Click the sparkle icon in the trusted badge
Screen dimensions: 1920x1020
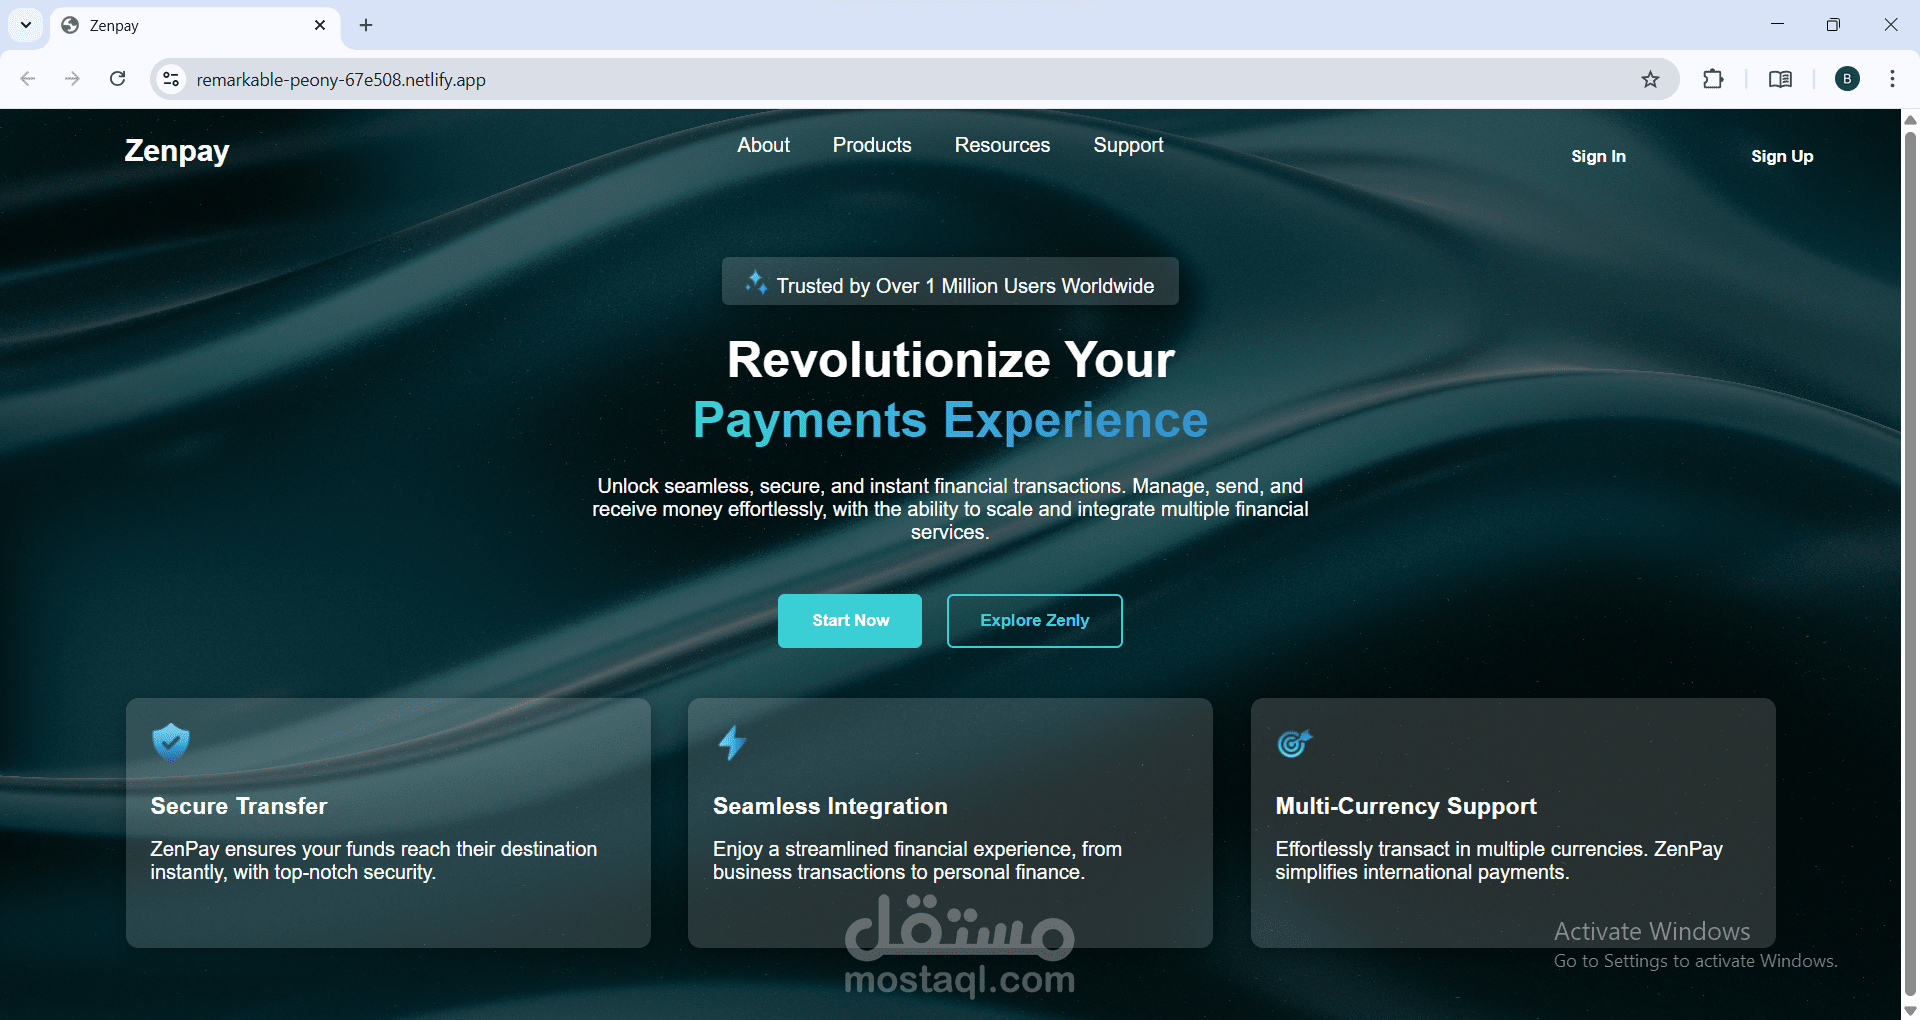(757, 283)
